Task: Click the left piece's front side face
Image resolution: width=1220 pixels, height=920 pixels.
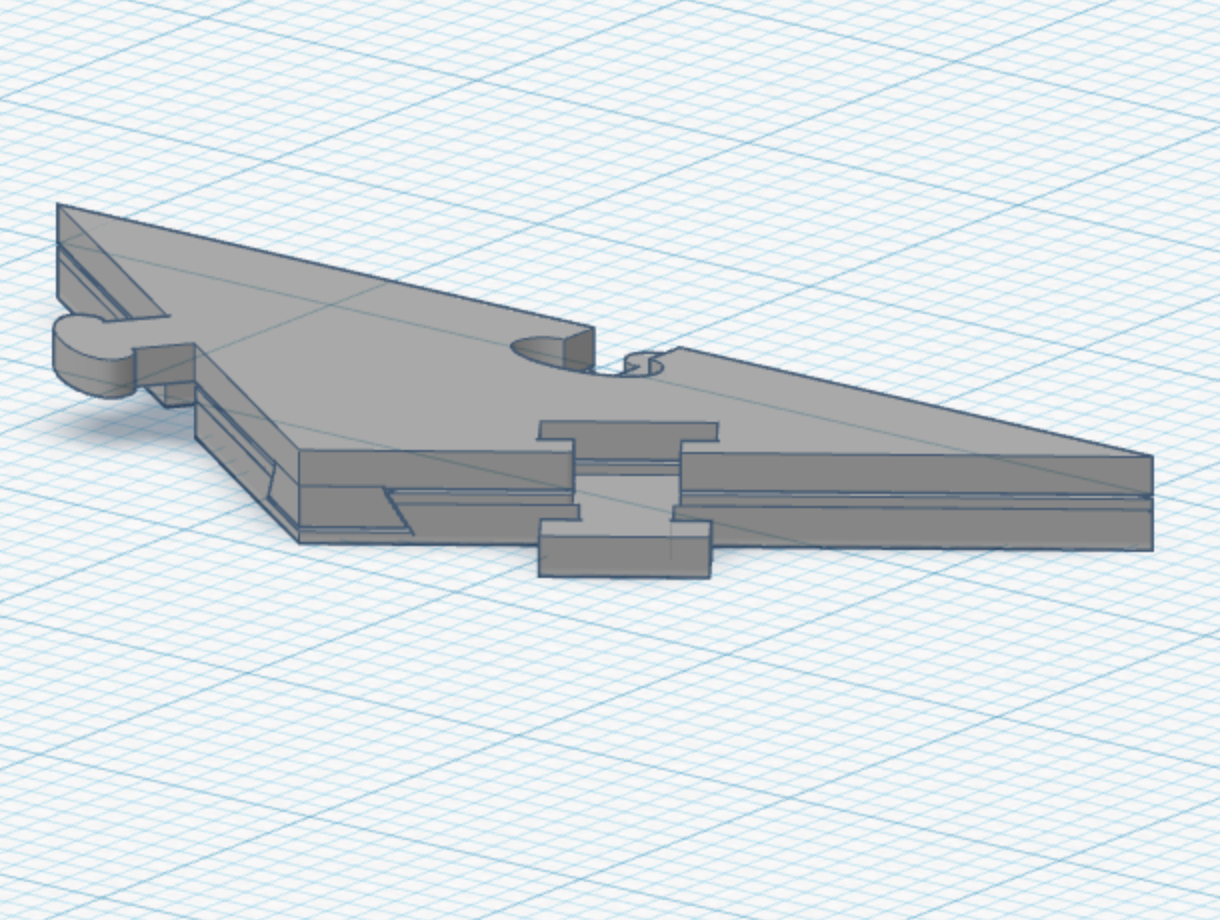Action: tap(437, 495)
